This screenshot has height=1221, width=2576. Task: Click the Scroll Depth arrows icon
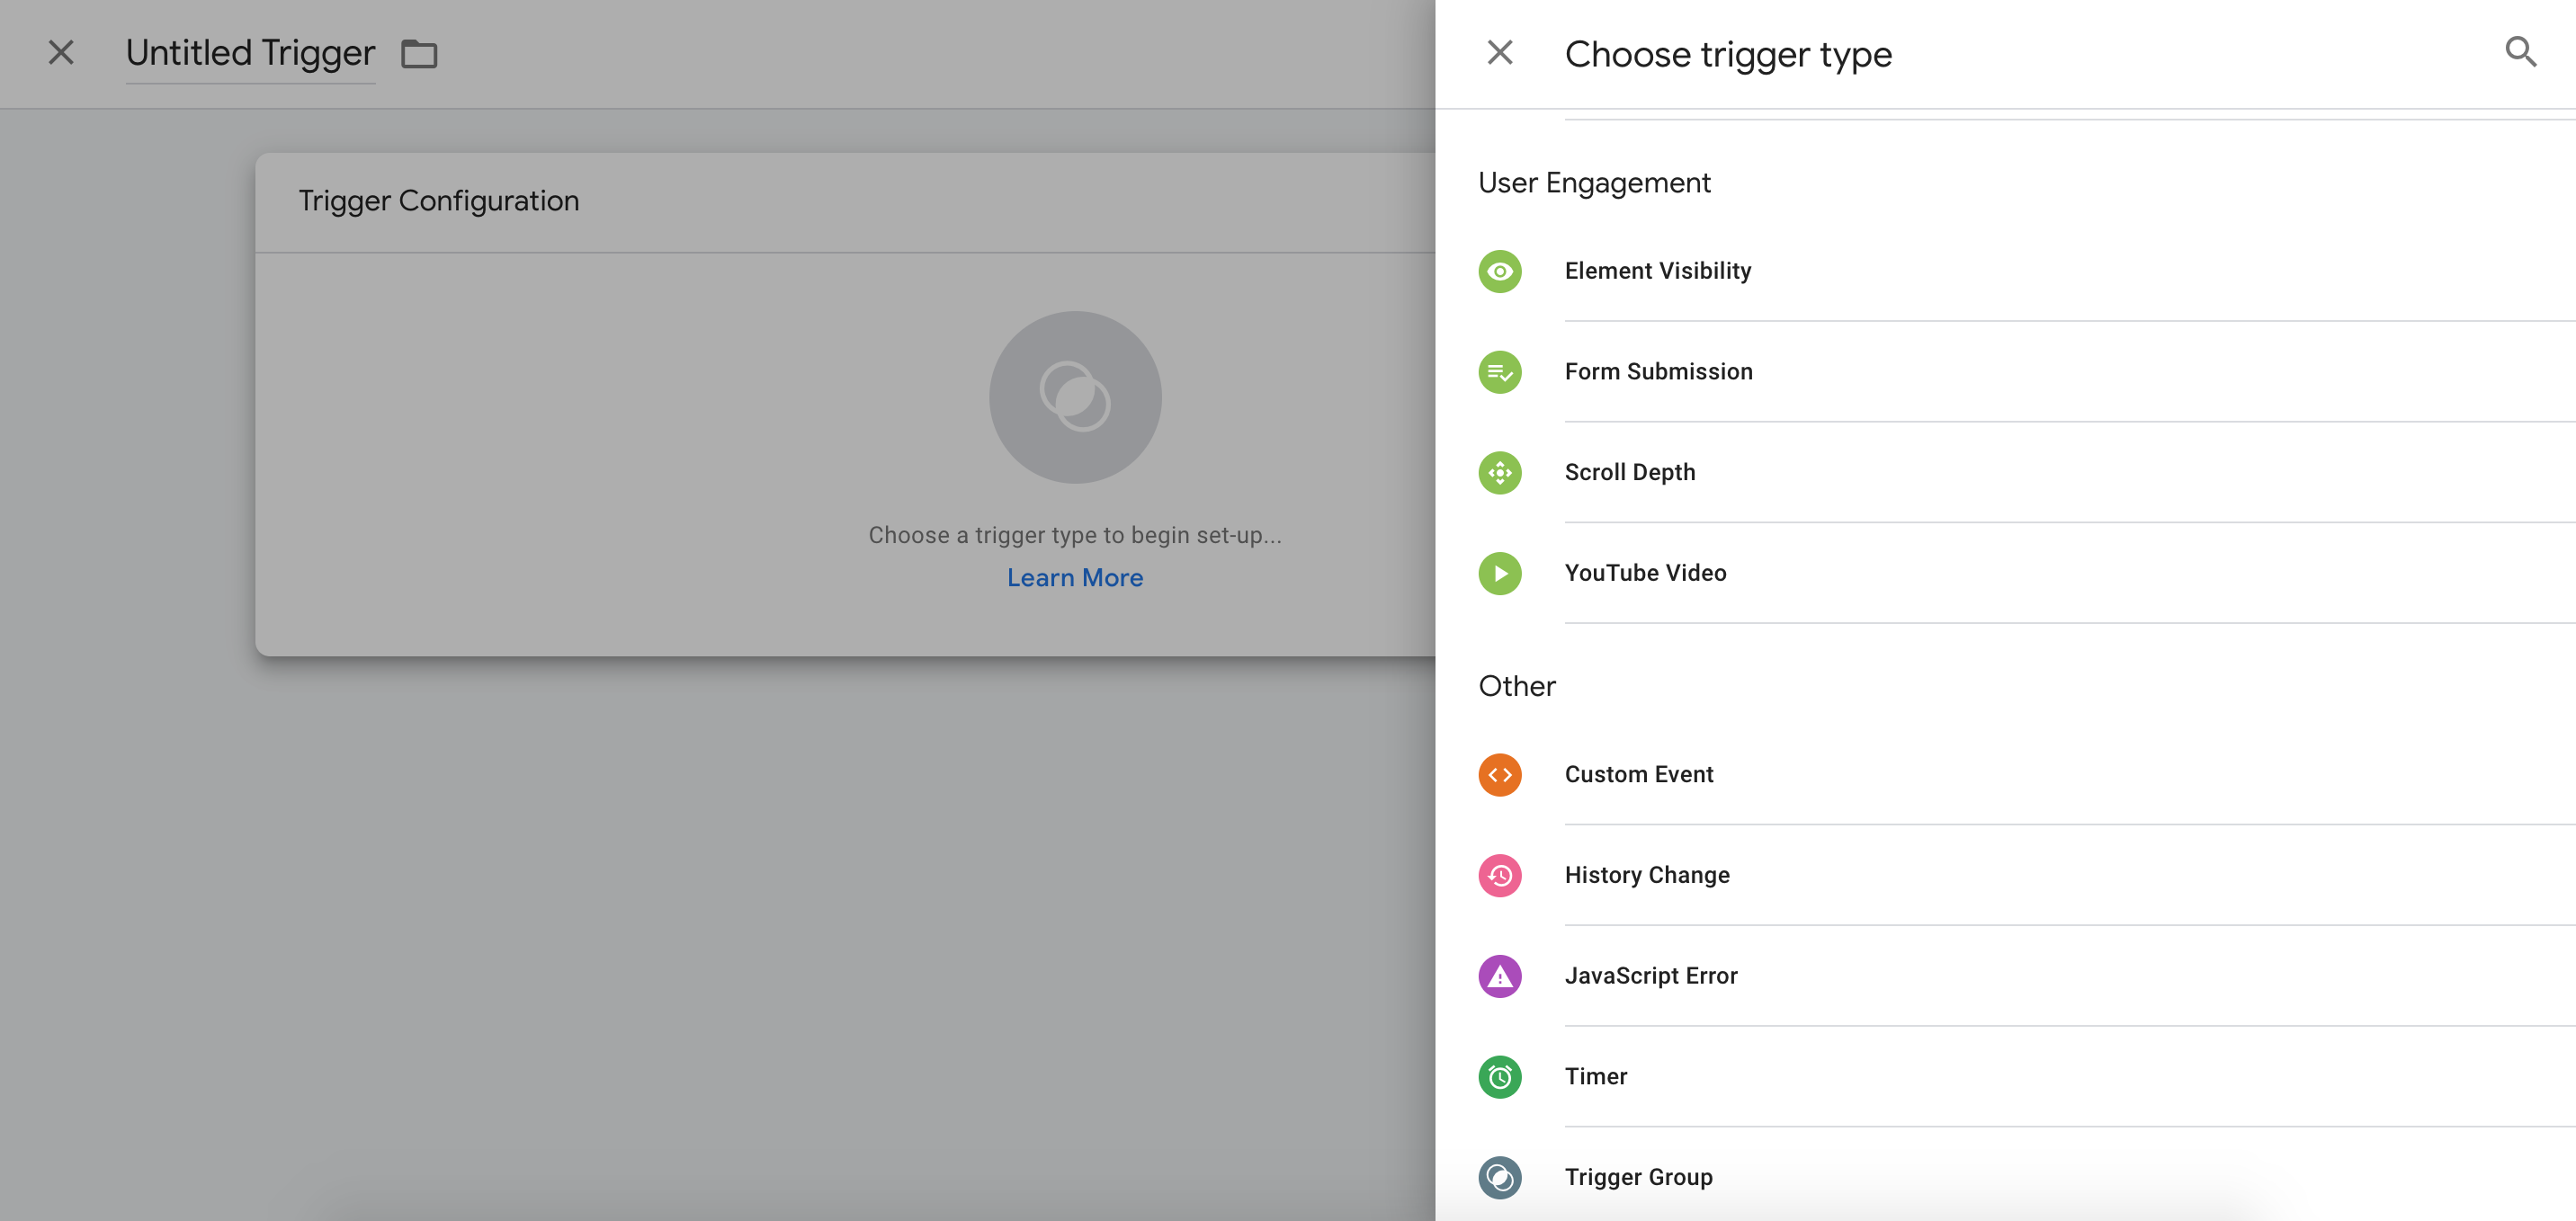click(1500, 473)
